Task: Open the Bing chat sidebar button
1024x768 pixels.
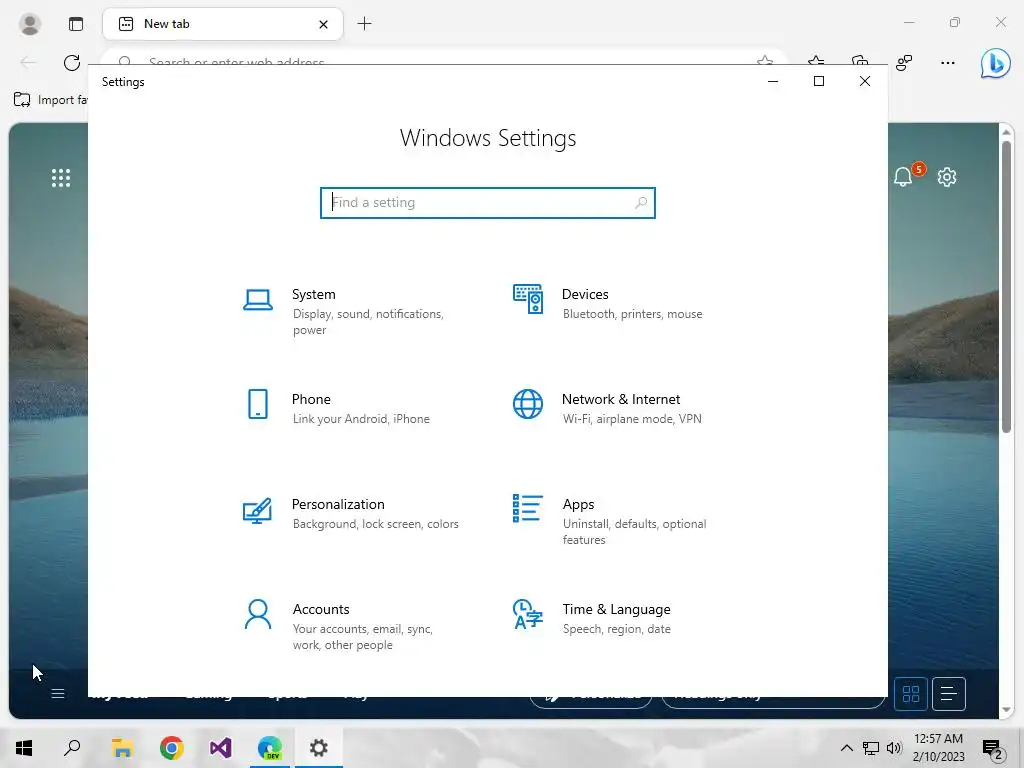Action: [x=995, y=63]
